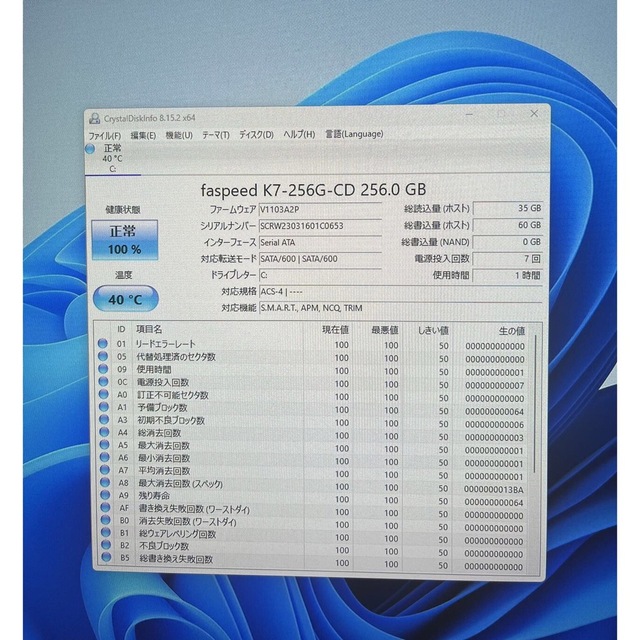This screenshot has height=640, width=640.
Task: Click the インターフェース field Serial ATA
Action: pyautogui.click(x=320, y=242)
